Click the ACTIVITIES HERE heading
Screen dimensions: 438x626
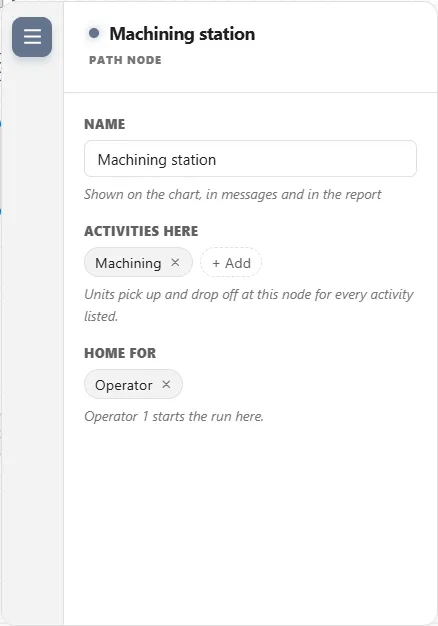pyautogui.click(x=141, y=231)
